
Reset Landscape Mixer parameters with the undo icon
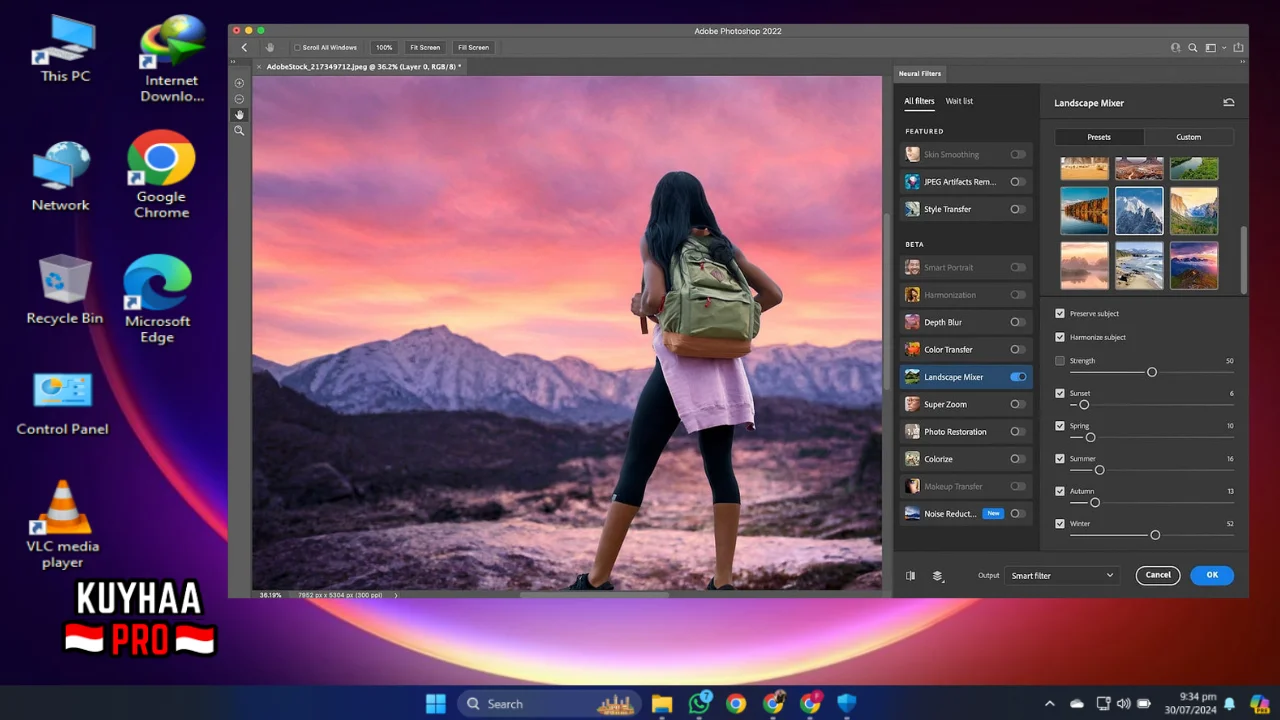[1228, 102]
